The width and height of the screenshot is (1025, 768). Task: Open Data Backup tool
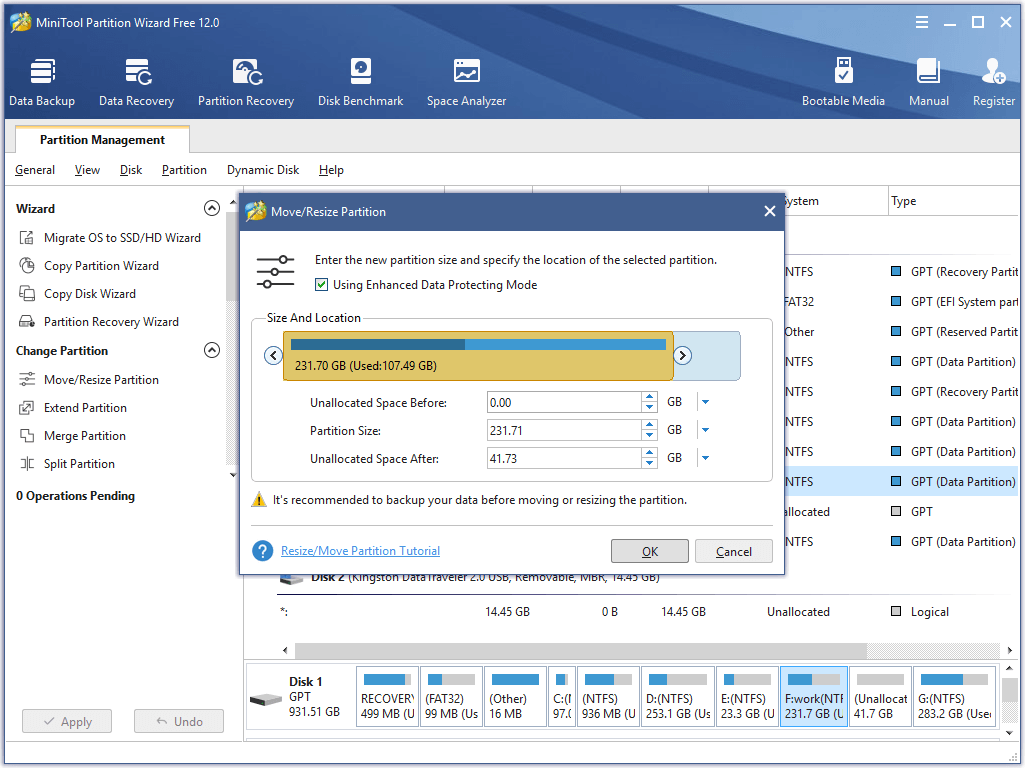[x=42, y=82]
